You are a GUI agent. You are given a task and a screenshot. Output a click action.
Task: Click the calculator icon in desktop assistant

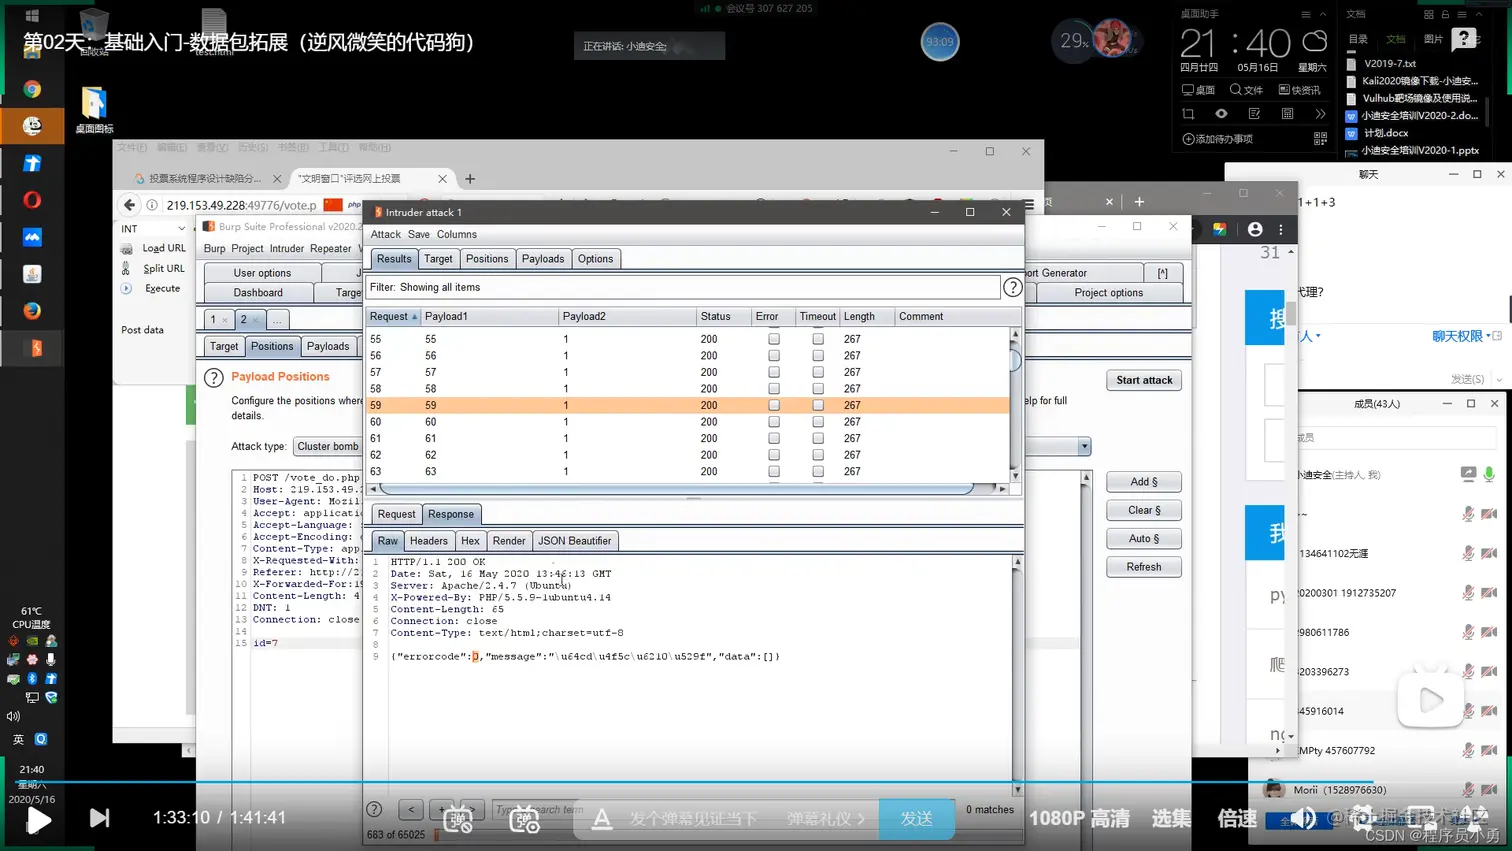pos(1287,114)
